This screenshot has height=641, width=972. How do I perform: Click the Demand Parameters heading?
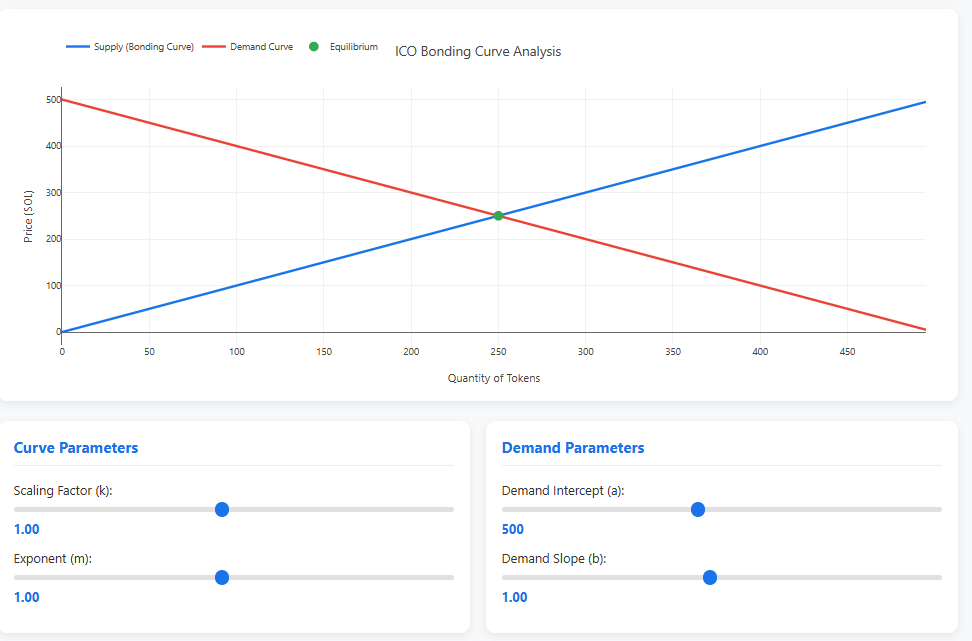point(572,448)
